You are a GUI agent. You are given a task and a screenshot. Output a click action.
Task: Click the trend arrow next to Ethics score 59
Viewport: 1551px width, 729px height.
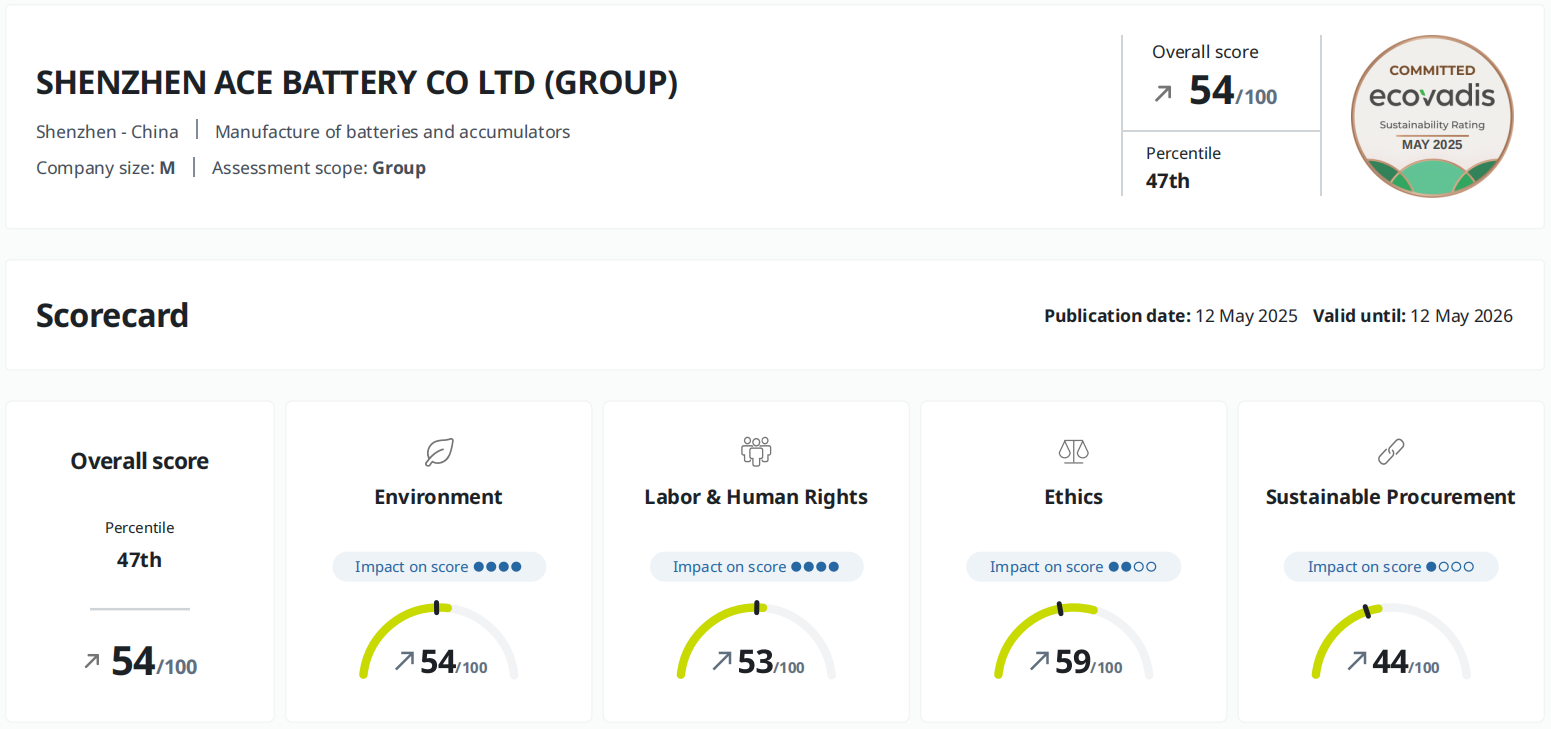click(1039, 660)
